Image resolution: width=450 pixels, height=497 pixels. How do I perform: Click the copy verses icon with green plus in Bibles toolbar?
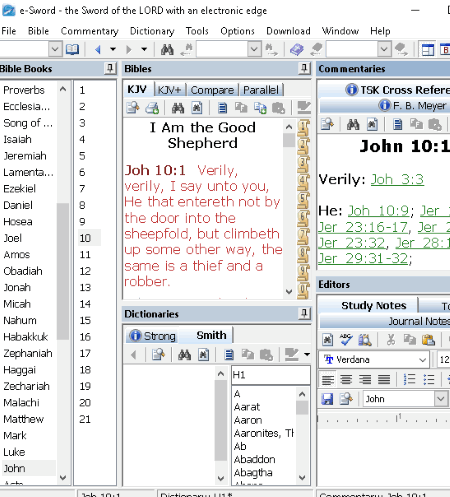260,108
